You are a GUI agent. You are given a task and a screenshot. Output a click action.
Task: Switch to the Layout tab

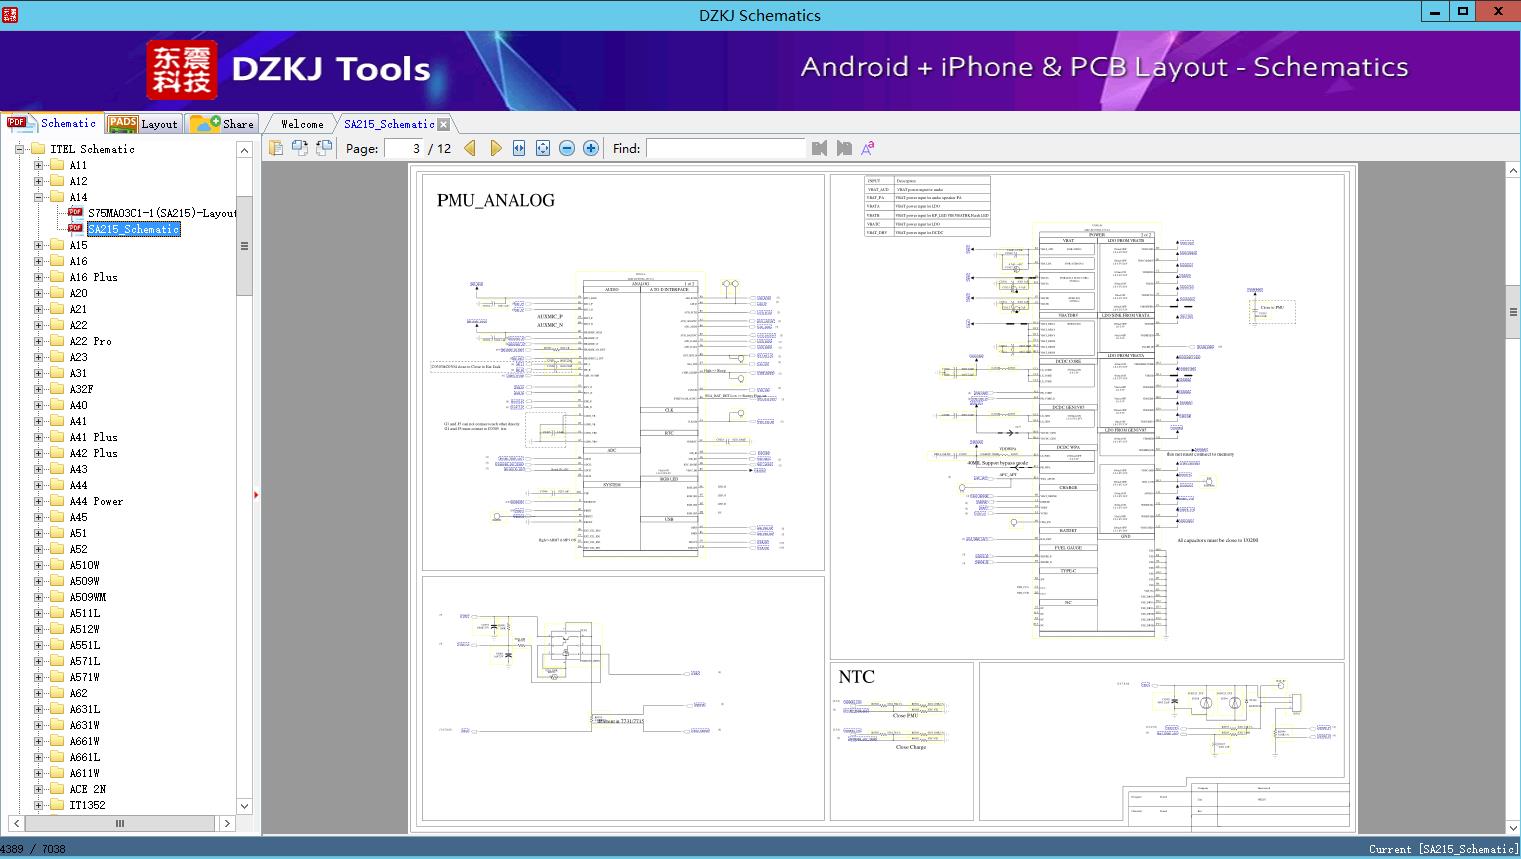143,124
